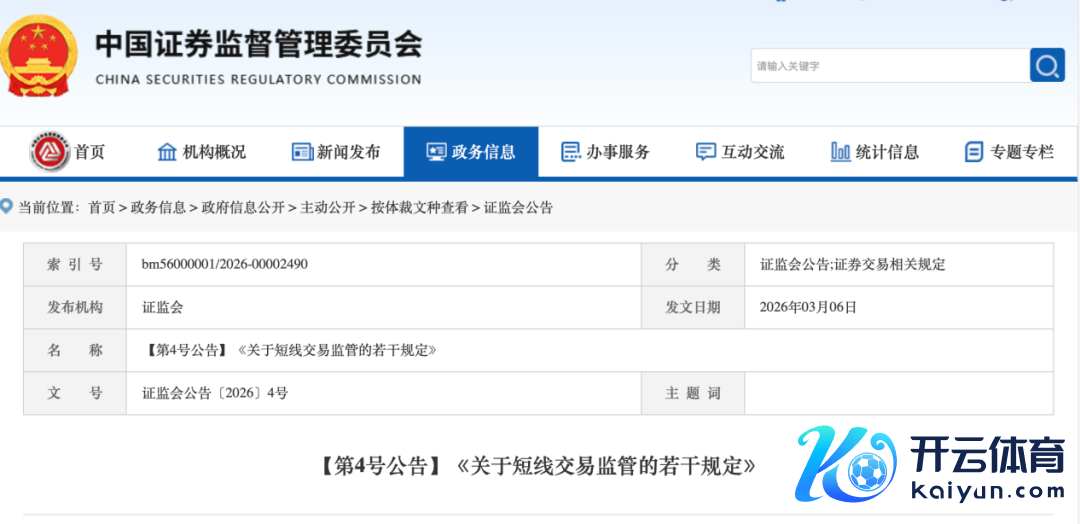
Task: Click the news release newspaper icon
Action: click(x=302, y=152)
